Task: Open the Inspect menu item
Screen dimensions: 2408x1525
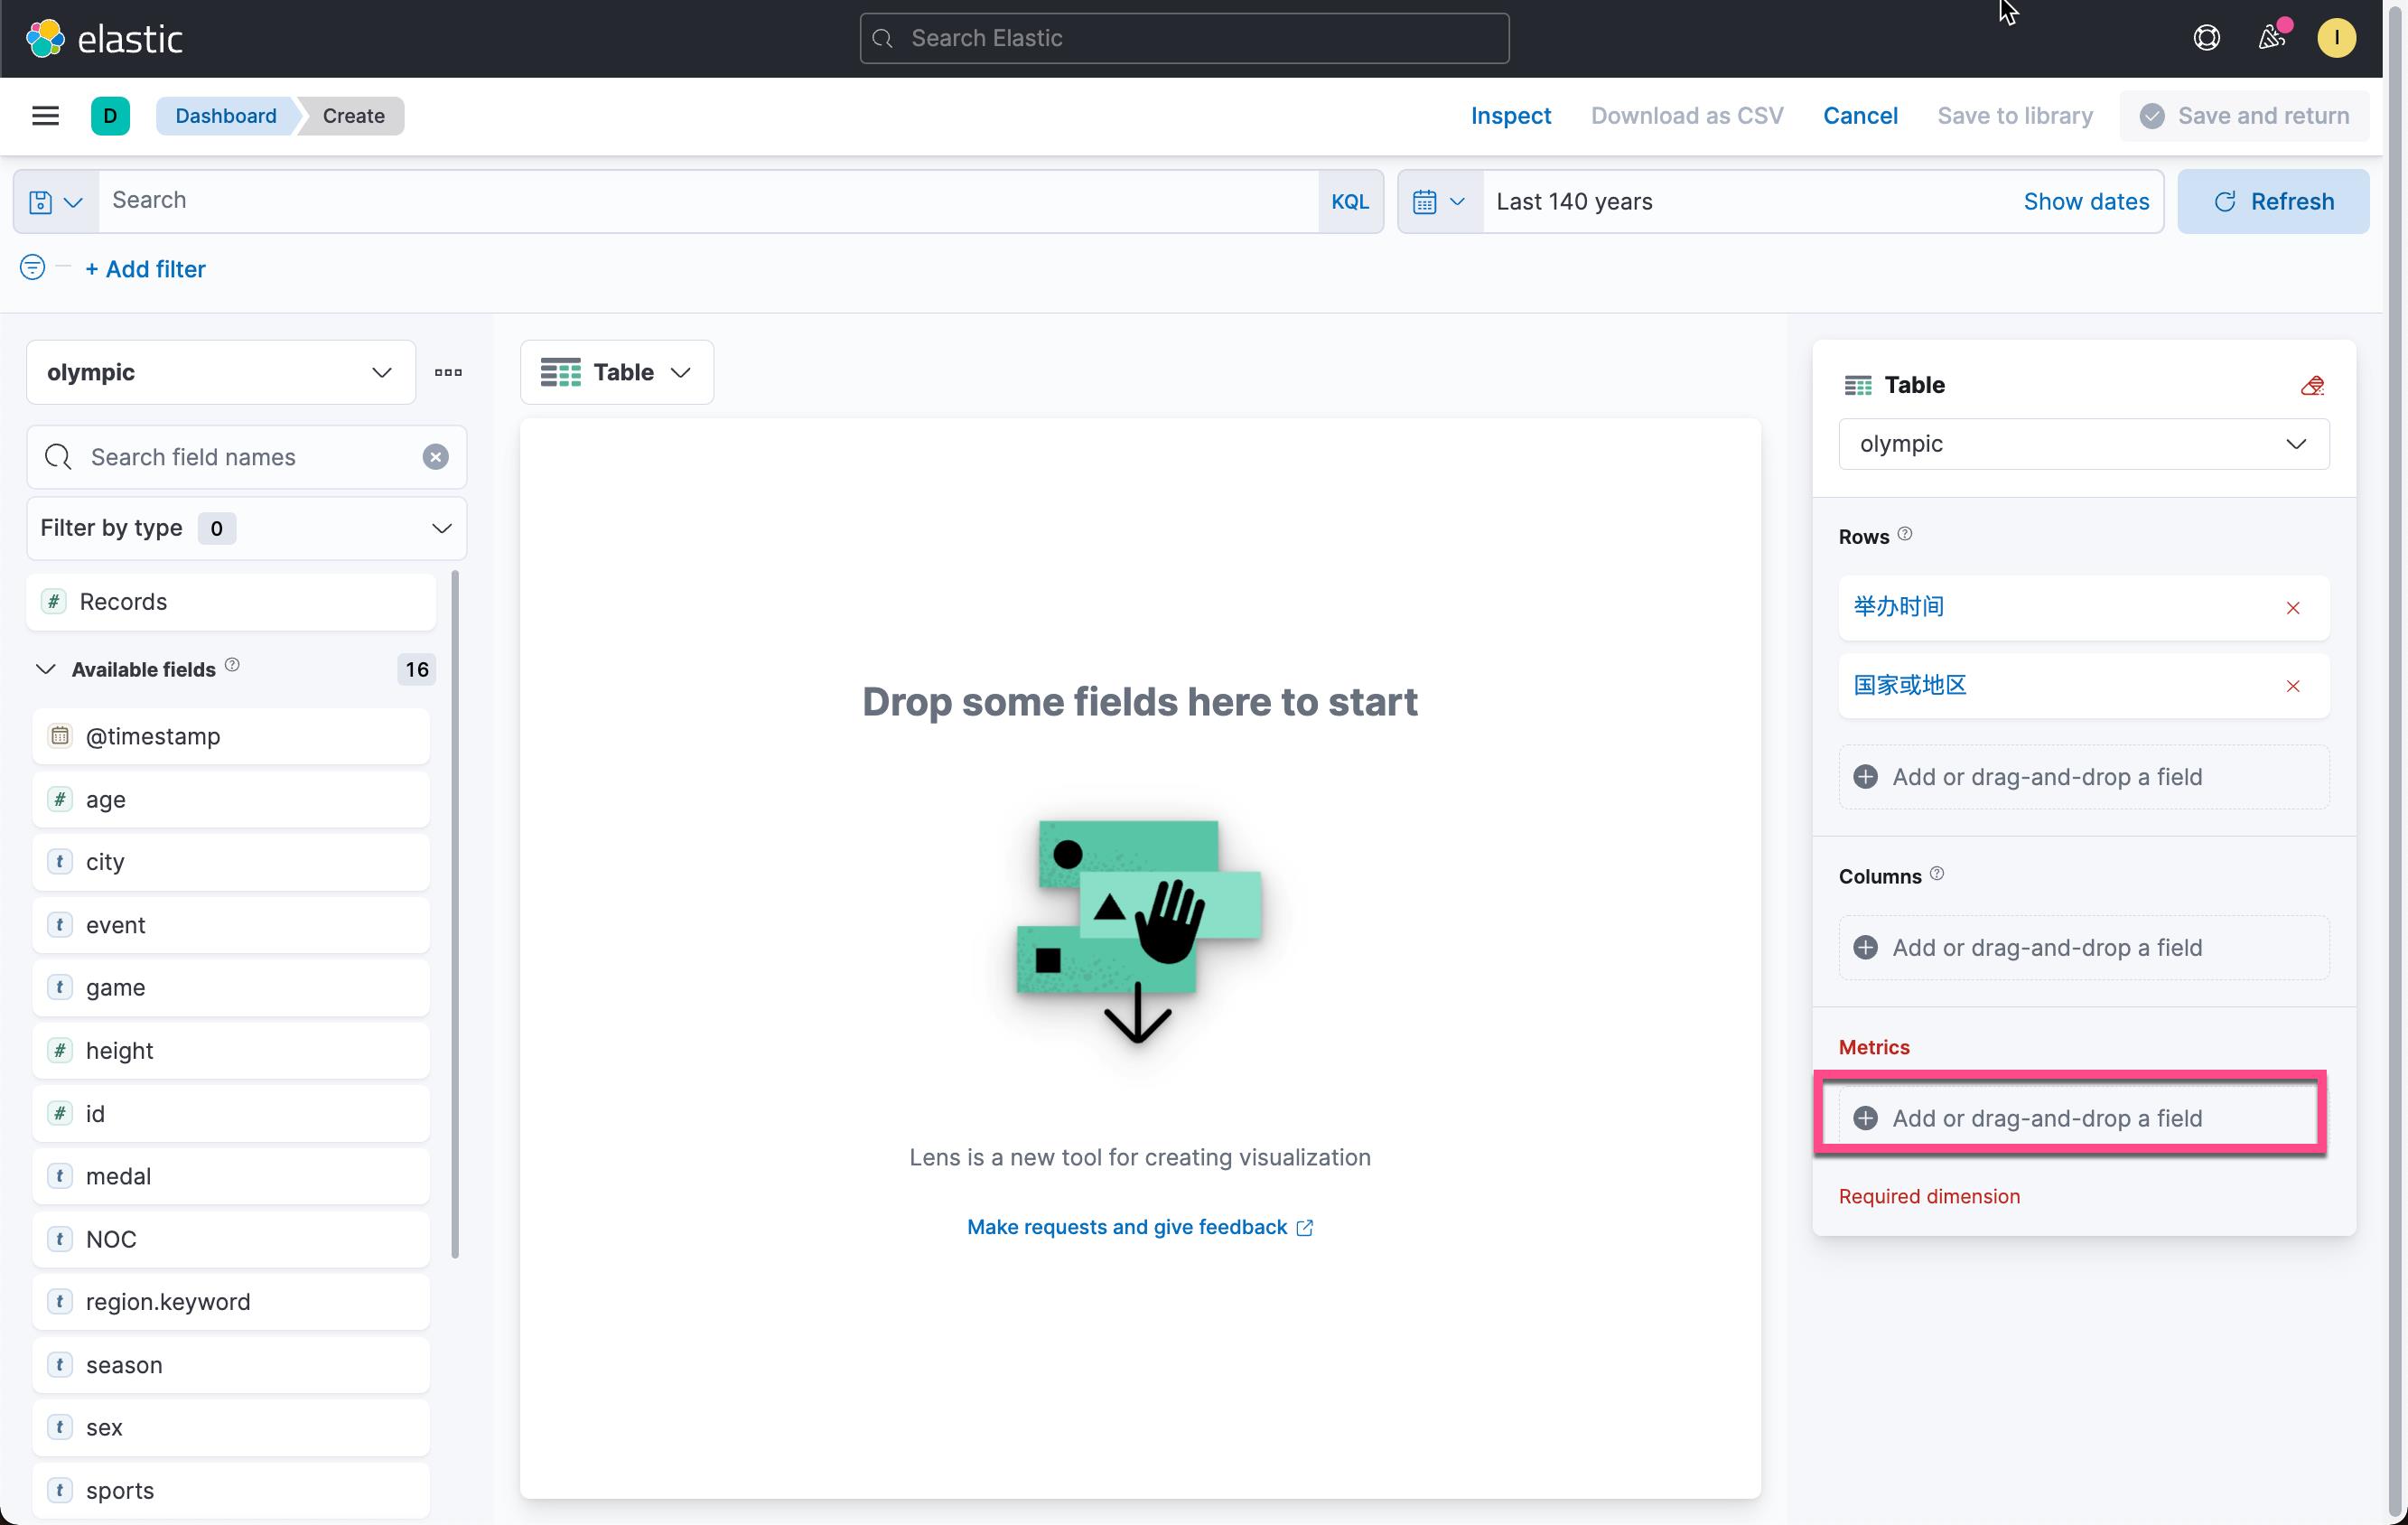Action: click(x=1510, y=116)
